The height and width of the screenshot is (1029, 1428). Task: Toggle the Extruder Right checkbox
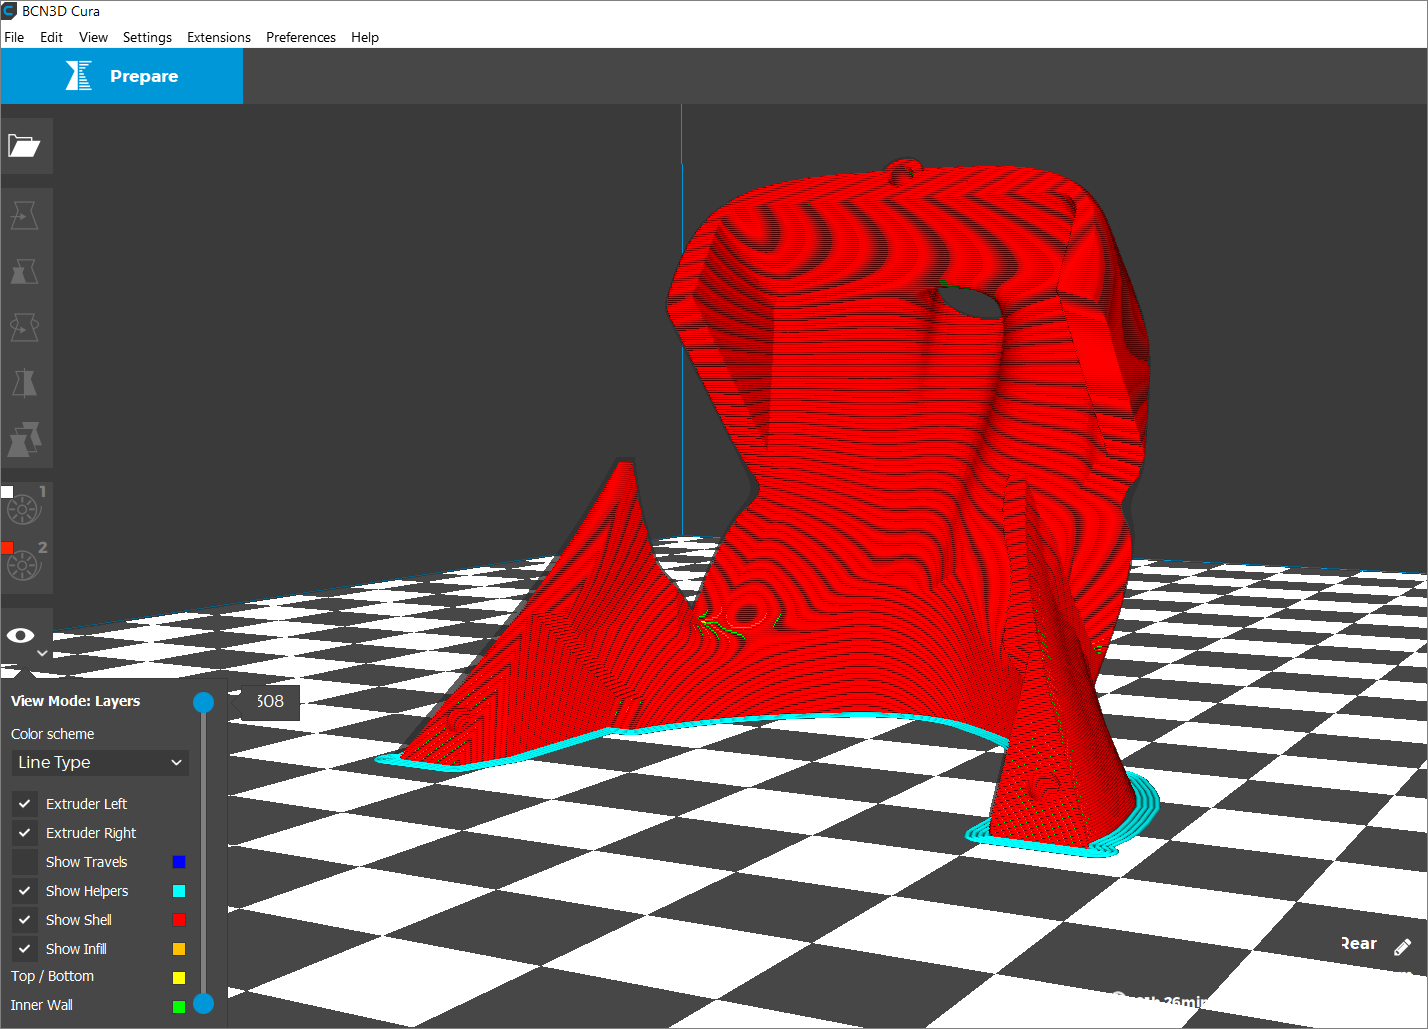(x=25, y=833)
